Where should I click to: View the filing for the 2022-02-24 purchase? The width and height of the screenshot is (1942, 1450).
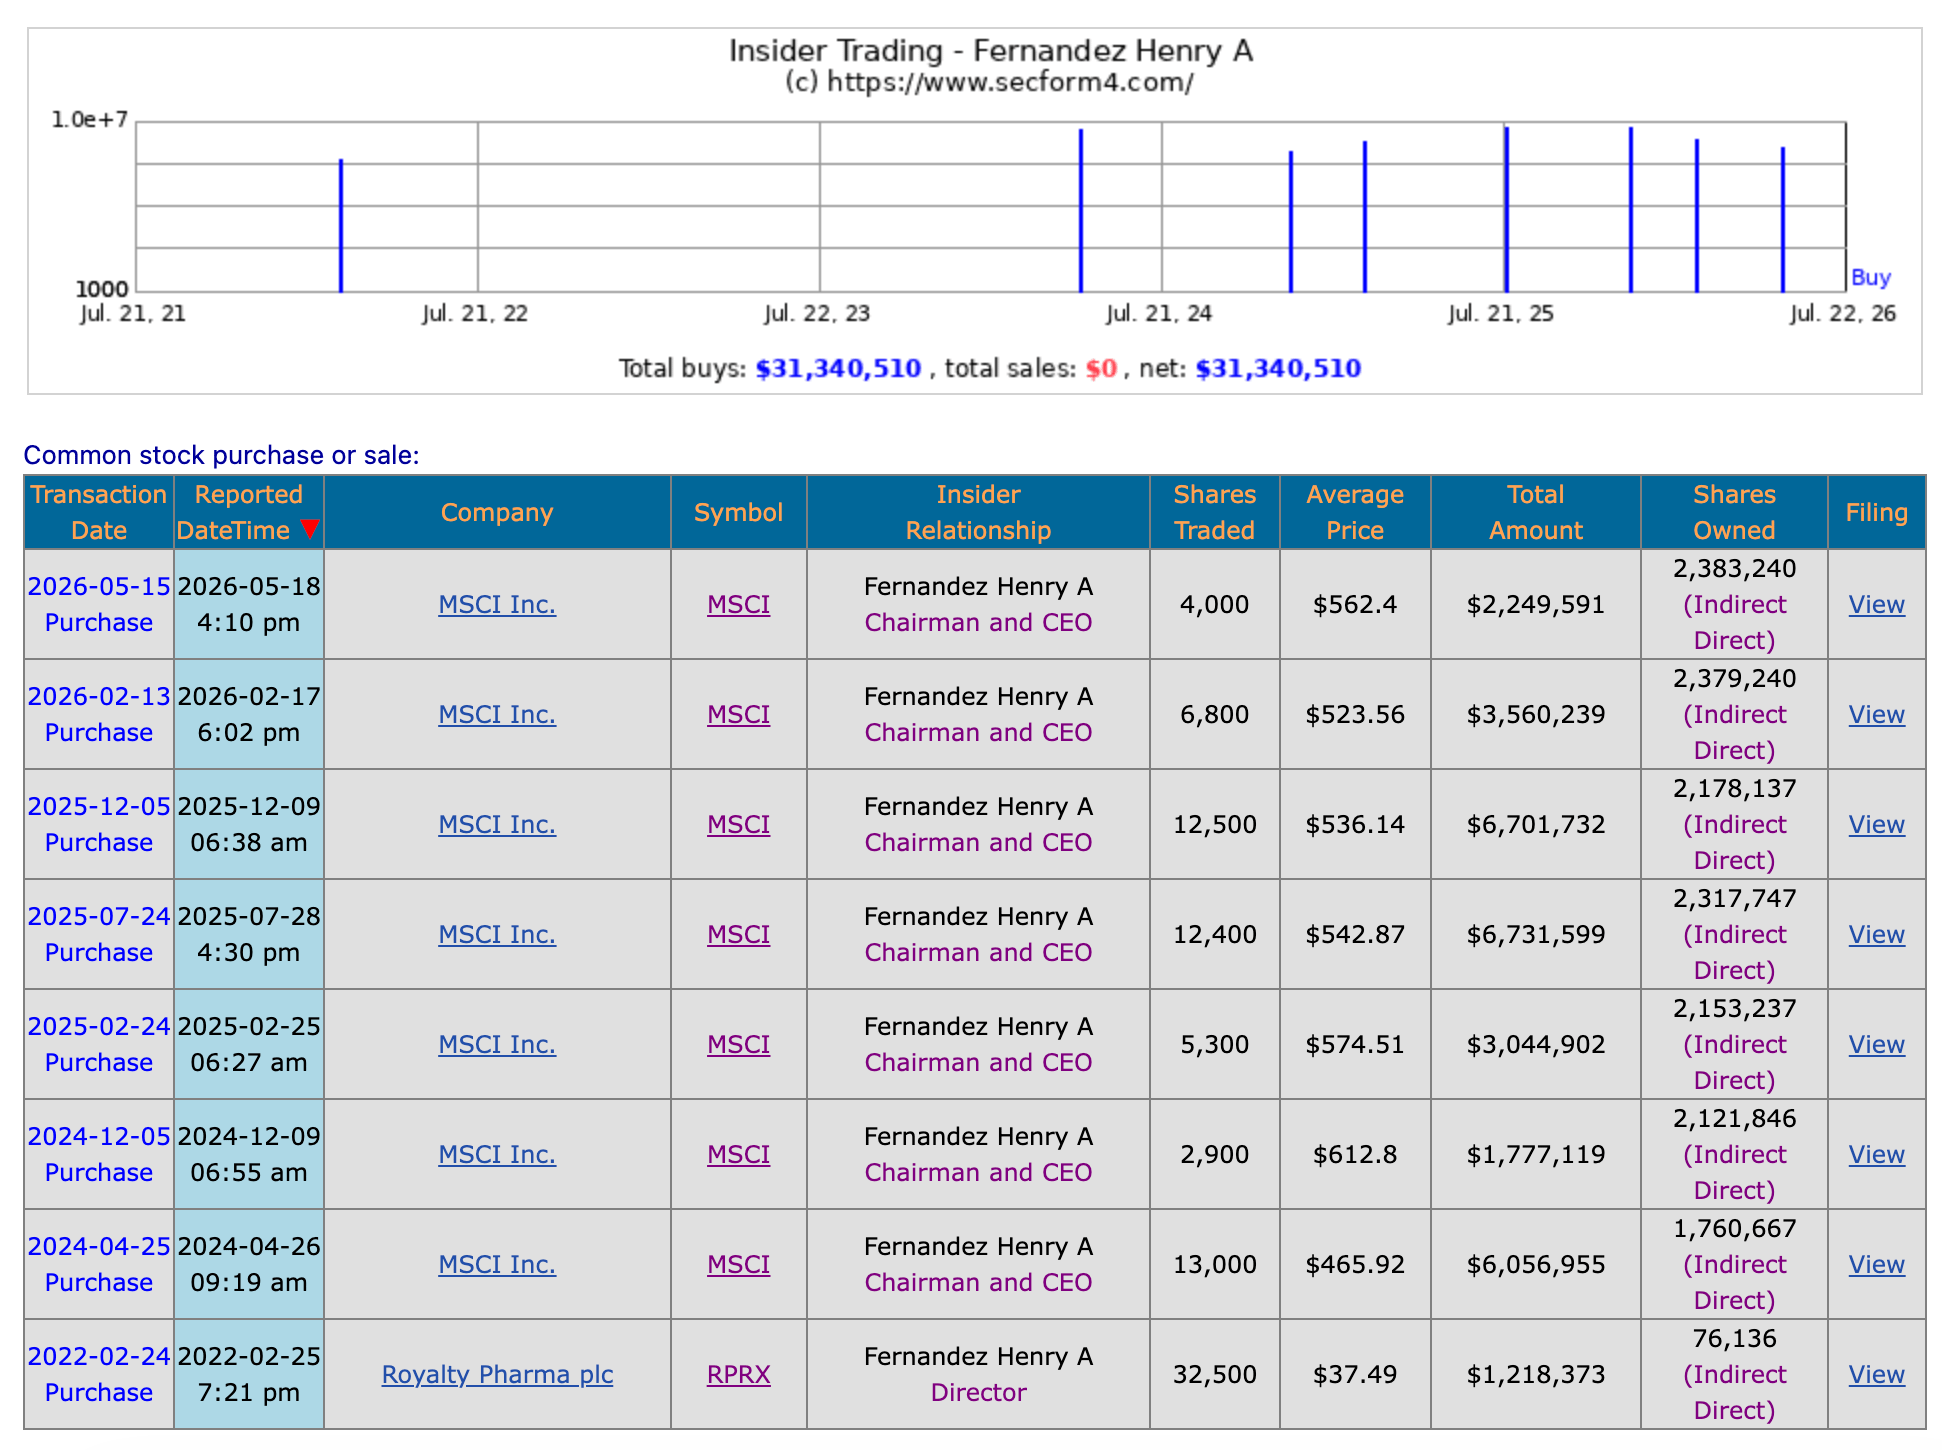click(x=1876, y=1374)
